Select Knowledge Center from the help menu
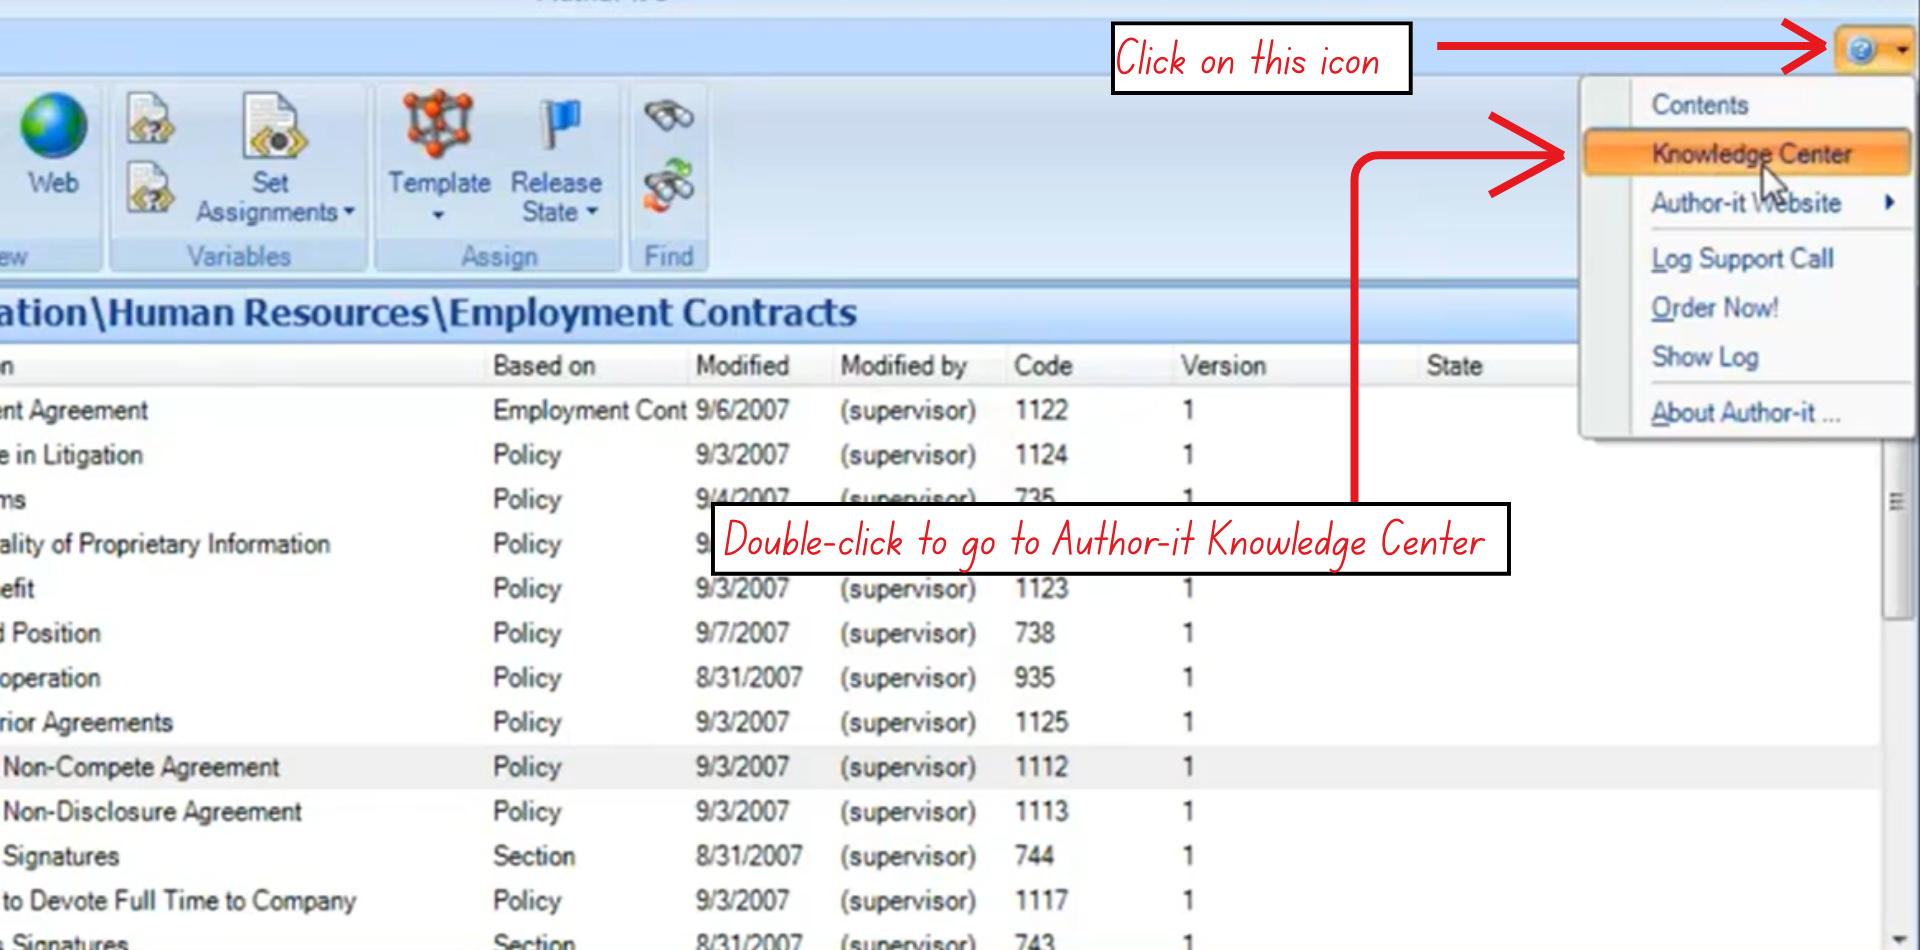Screen dimensions: 1920x950 tap(1750, 154)
